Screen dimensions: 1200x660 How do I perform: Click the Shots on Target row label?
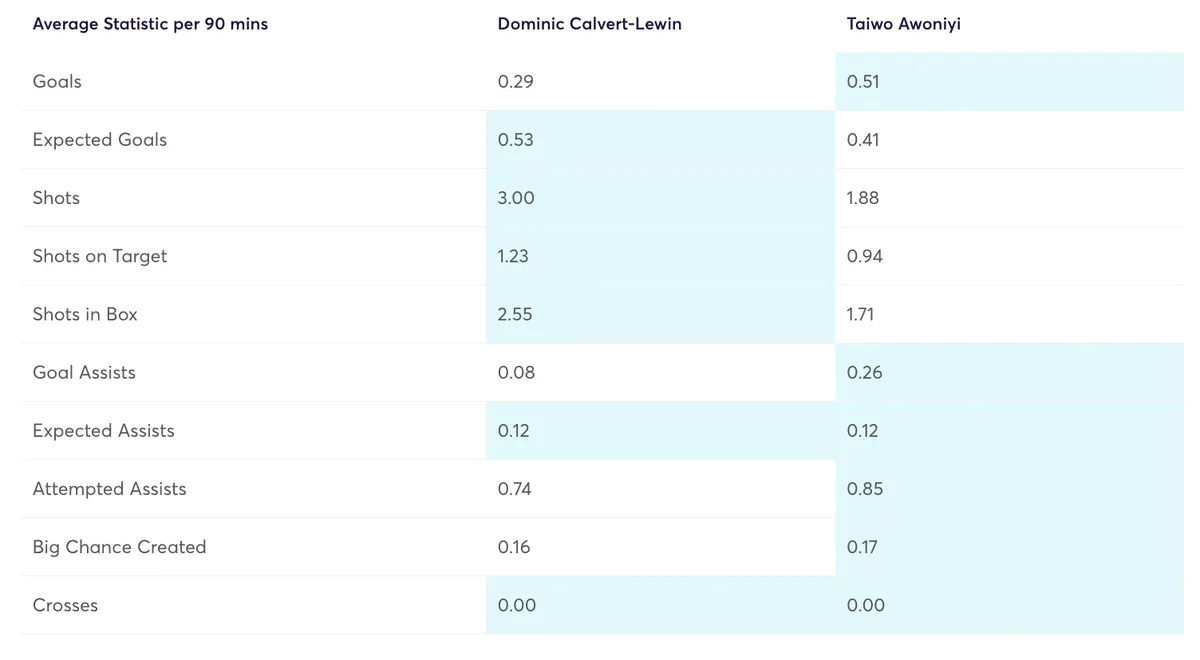pyautogui.click(x=100, y=256)
